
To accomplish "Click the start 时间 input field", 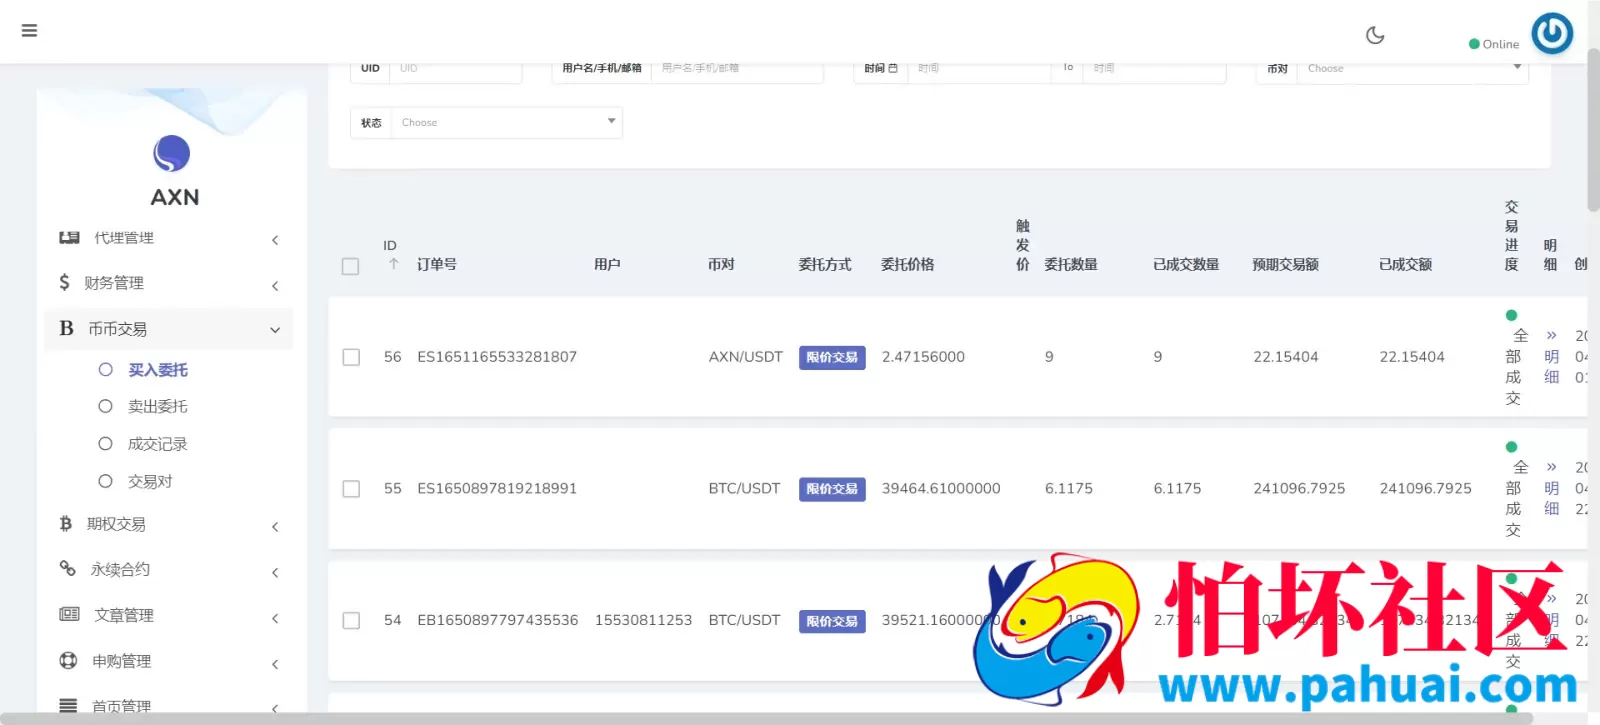I will 979,68.
